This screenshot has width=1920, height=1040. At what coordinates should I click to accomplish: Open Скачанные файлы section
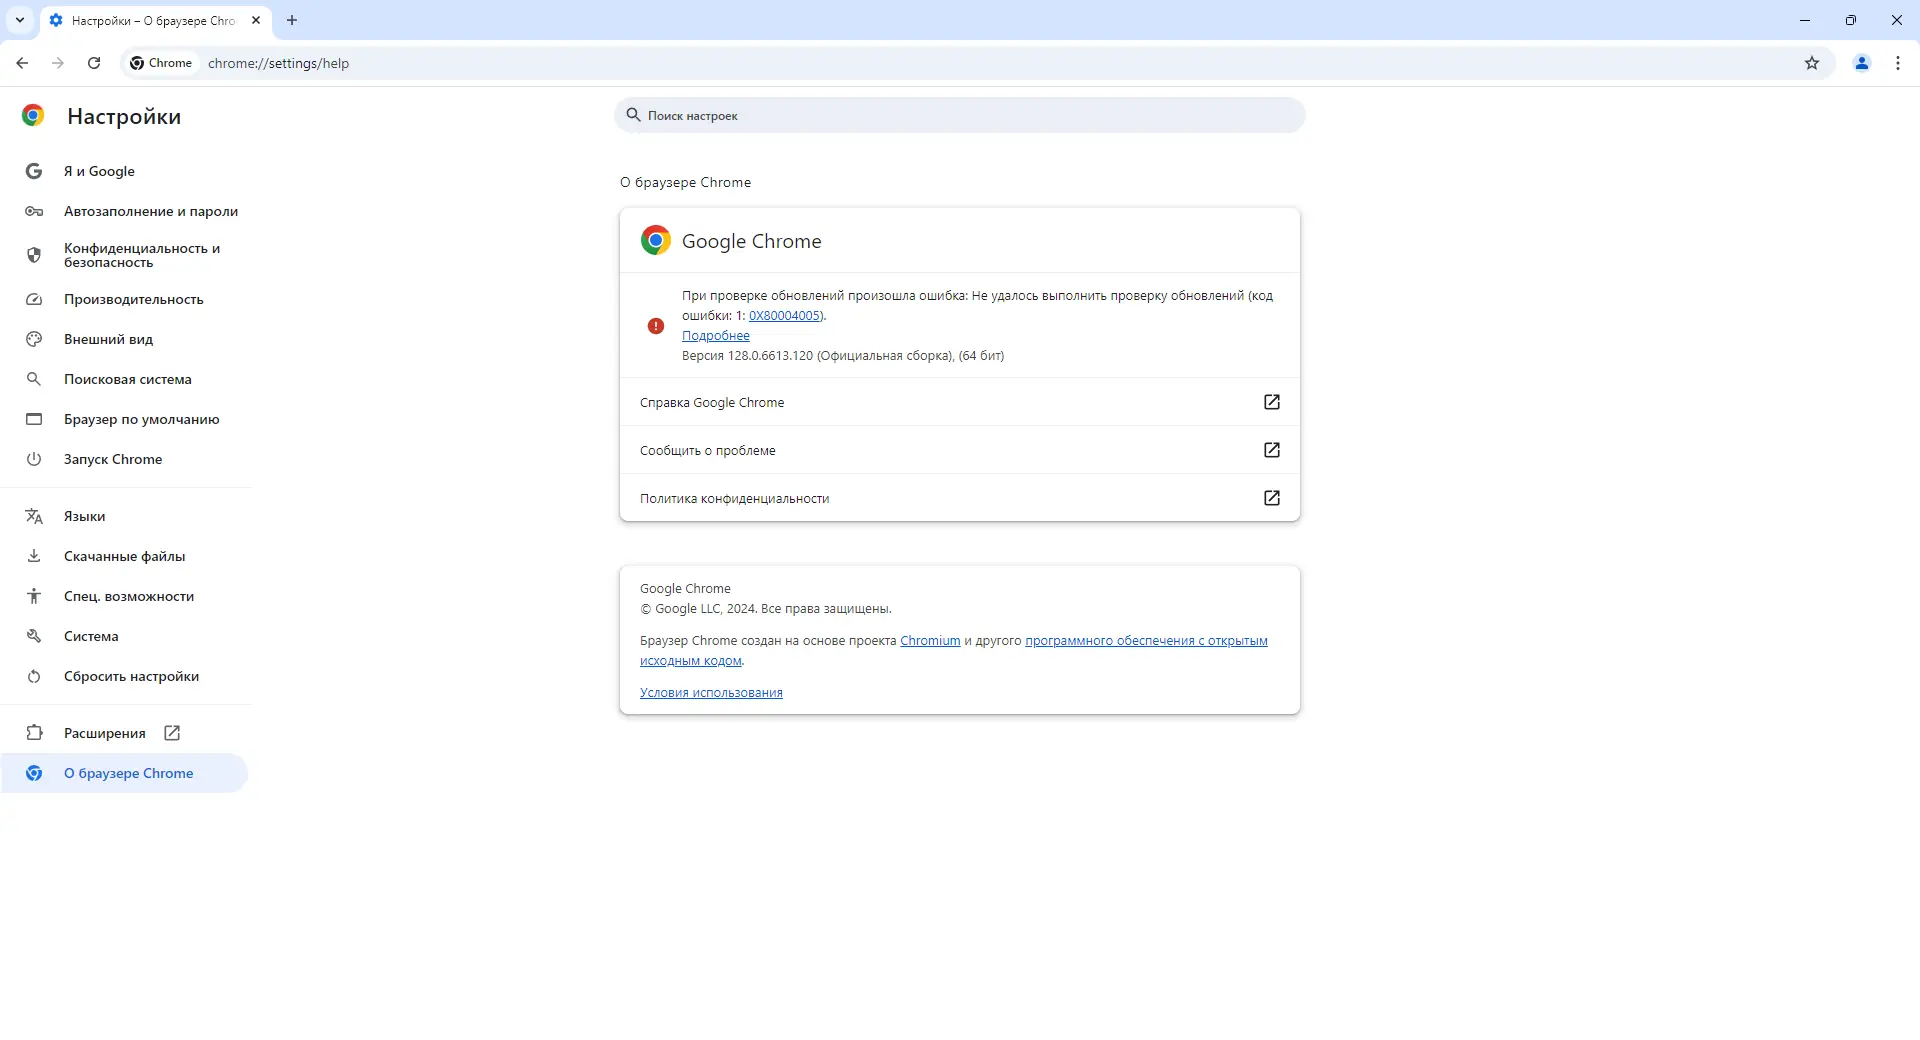pyautogui.click(x=126, y=556)
